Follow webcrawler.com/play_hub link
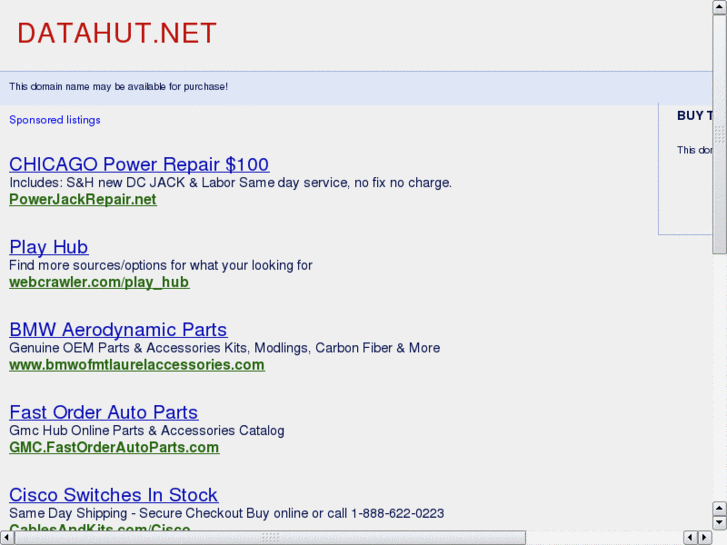This screenshot has height=545, width=727. (99, 282)
